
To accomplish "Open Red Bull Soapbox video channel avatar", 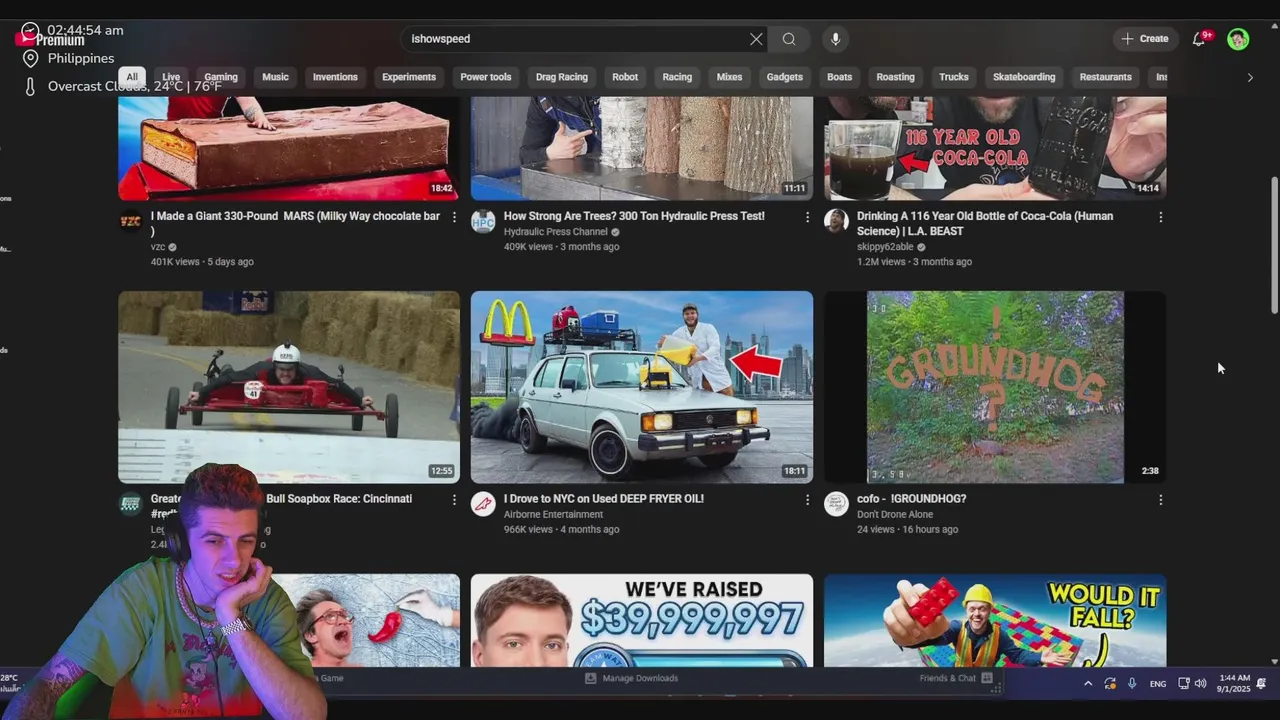I will tap(130, 504).
